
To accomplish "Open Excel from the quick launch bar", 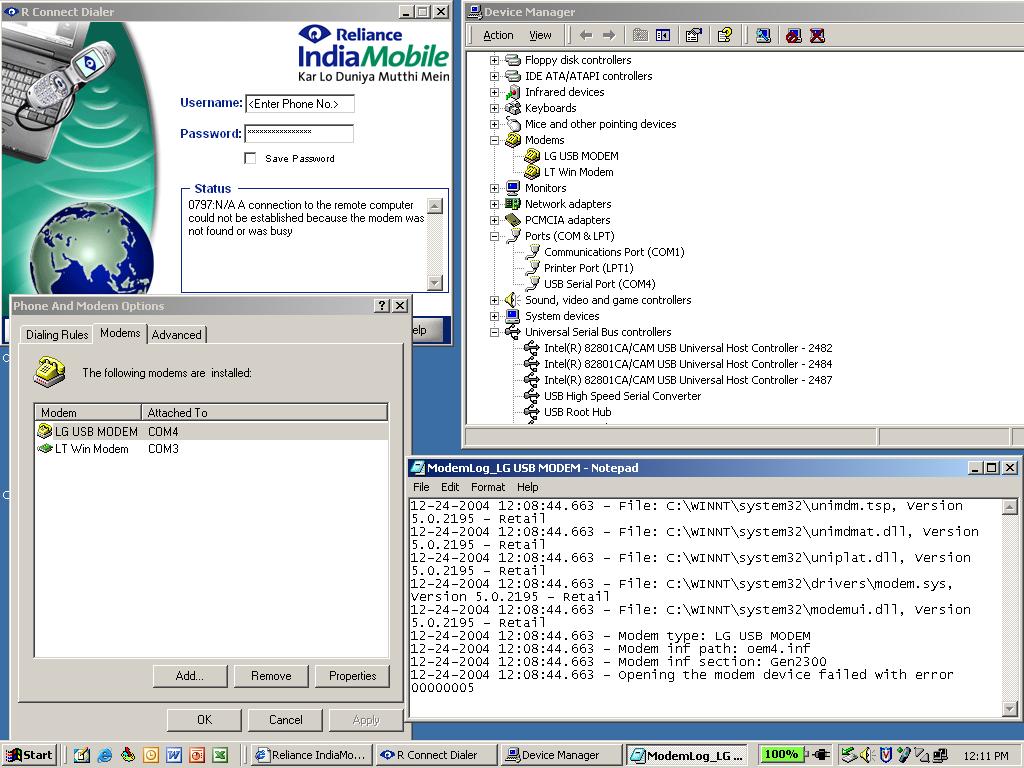I will [x=220, y=755].
